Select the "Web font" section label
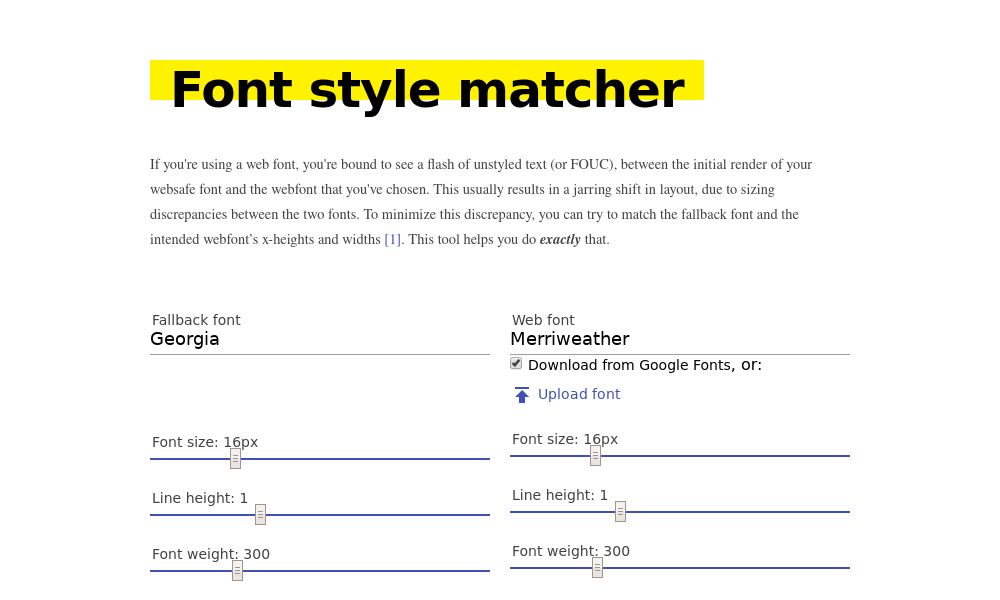 [x=543, y=320]
